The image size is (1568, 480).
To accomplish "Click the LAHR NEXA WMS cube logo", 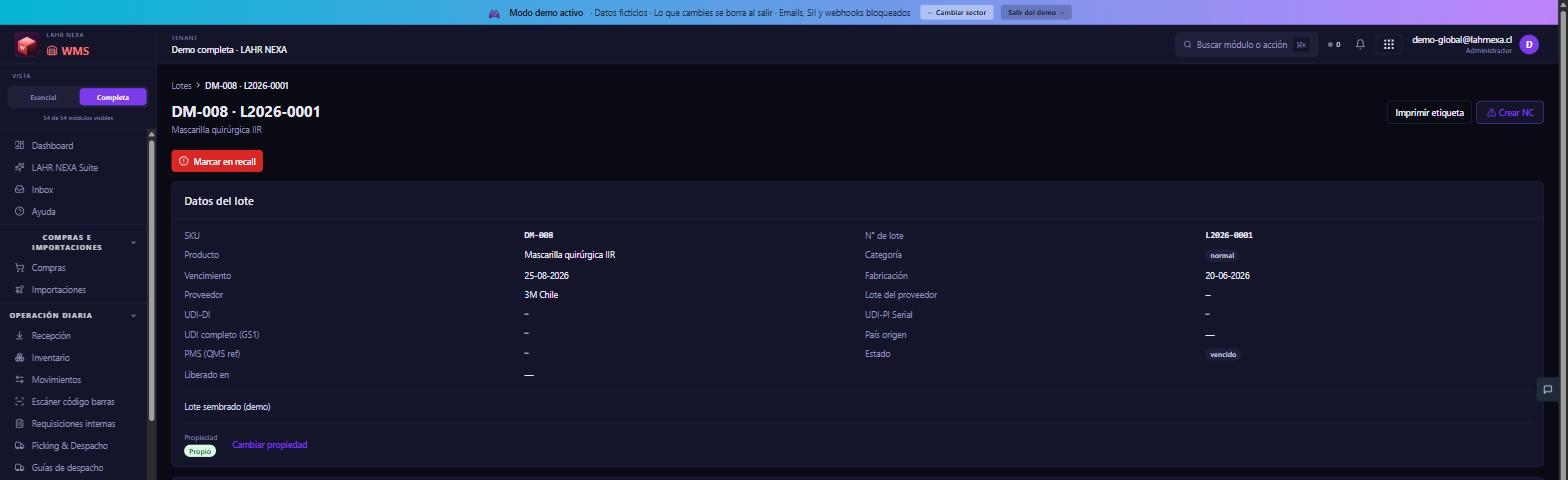I will tap(27, 45).
